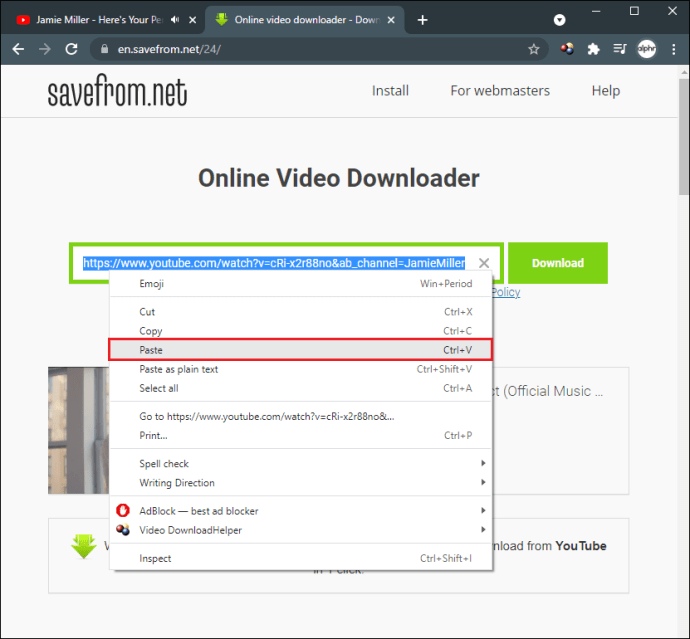
Task: Open the media control playlist icon
Action: 620,49
